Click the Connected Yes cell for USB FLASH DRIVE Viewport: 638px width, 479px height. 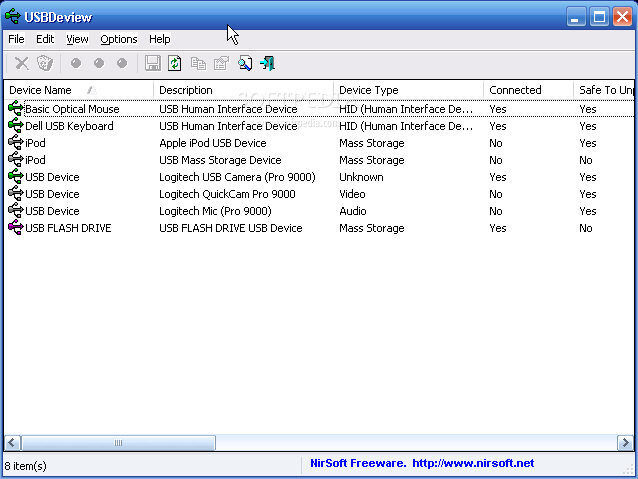click(x=498, y=228)
